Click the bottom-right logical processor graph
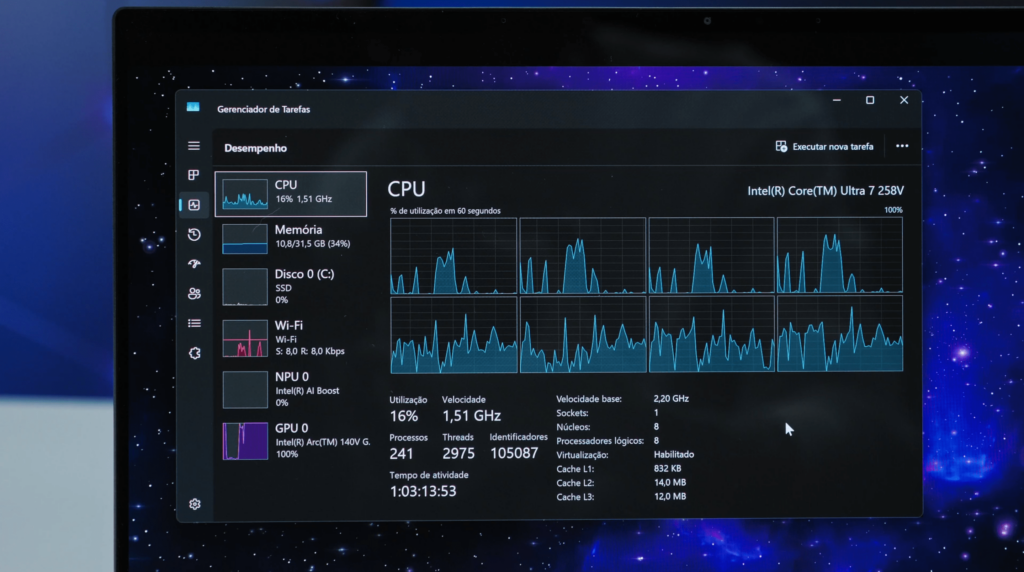The width and height of the screenshot is (1024, 572). tap(840, 334)
